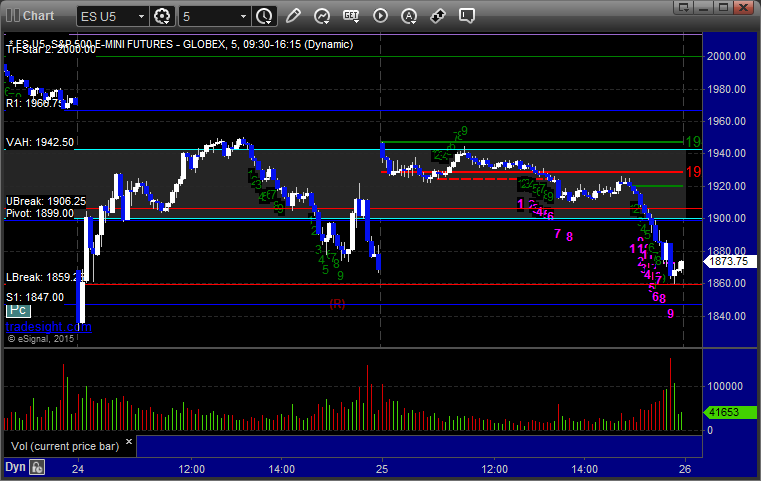Click the R1 pivot level label

tap(34, 103)
